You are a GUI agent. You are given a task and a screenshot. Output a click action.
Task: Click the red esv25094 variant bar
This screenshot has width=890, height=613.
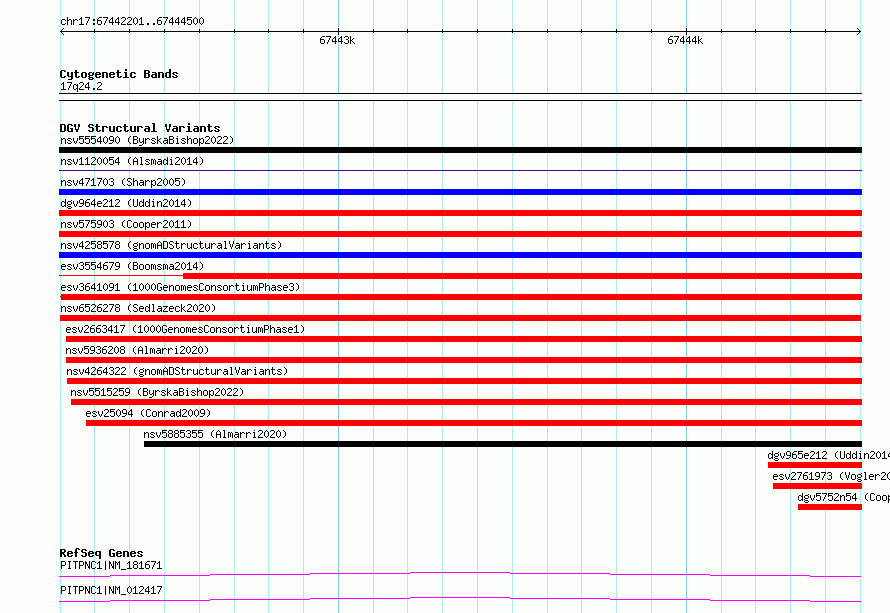474,423
